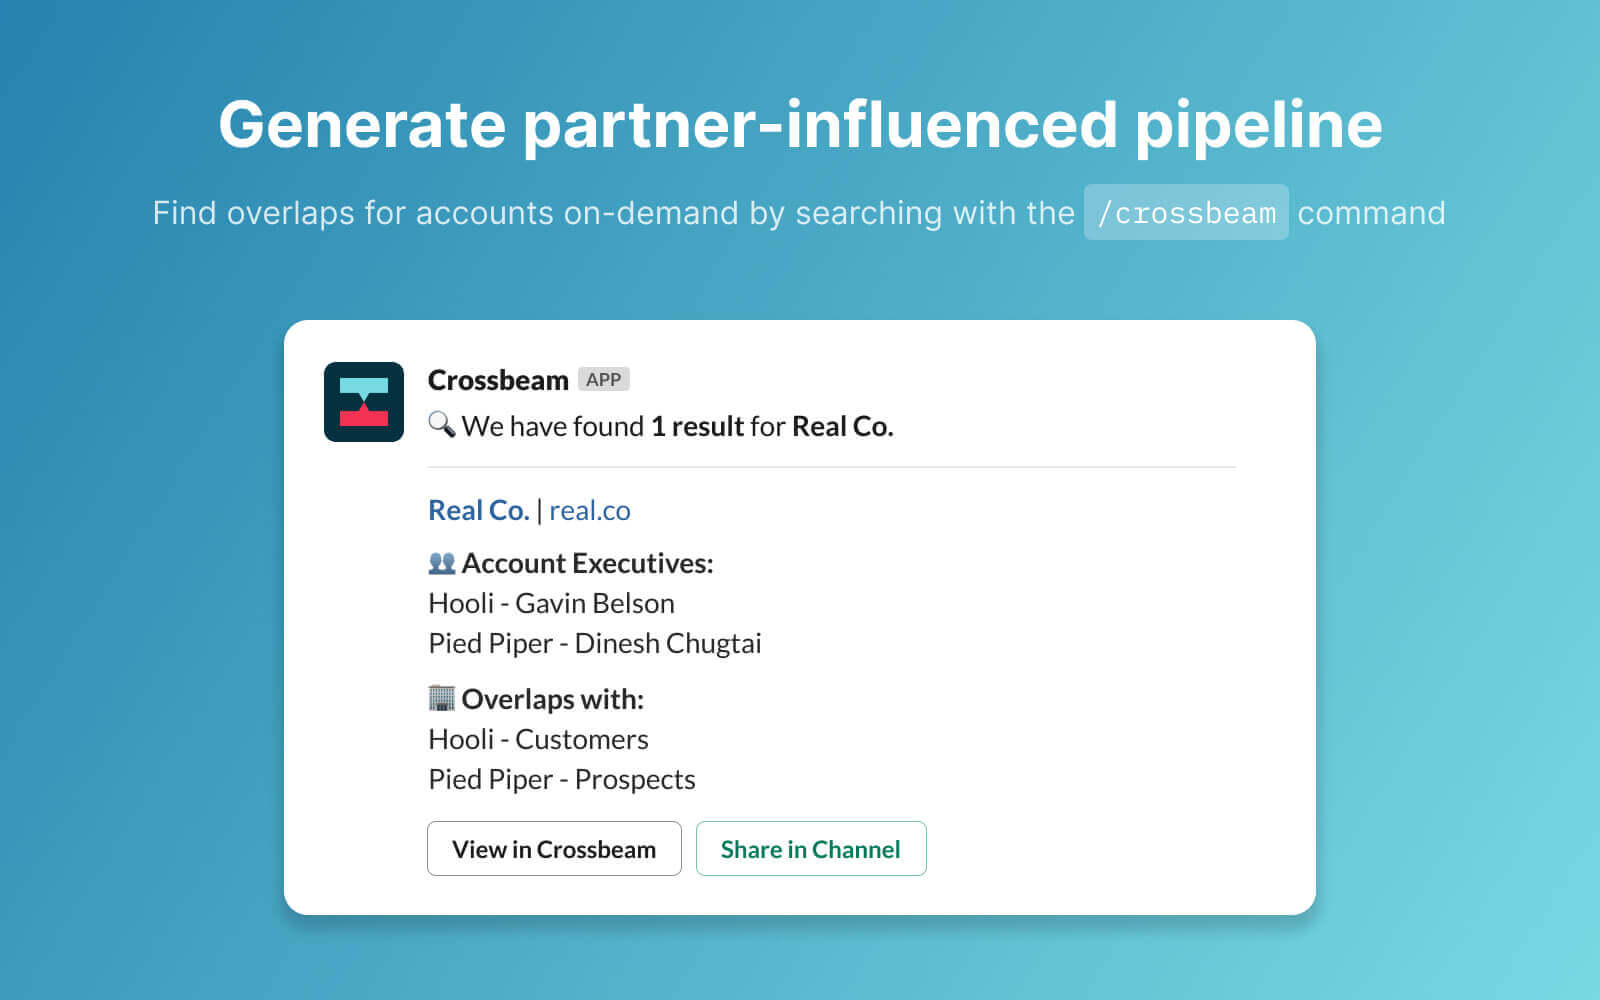Click the Generate partner-influenced pipeline headline
Image resolution: width=1600 pixels, height=1000 pixels.
800,125
